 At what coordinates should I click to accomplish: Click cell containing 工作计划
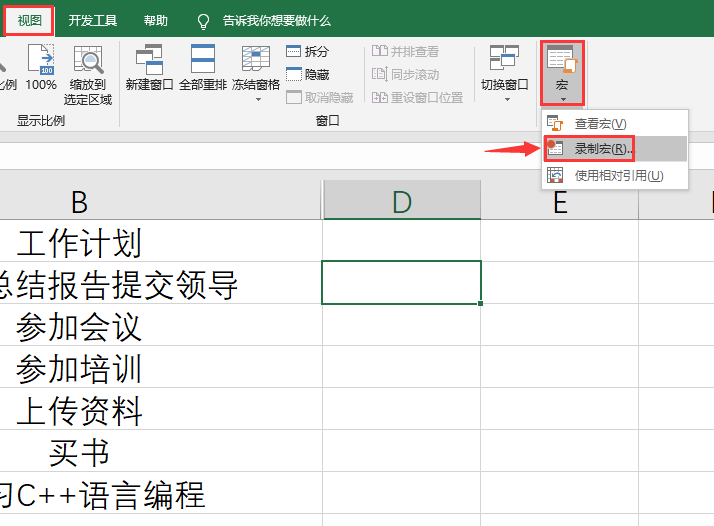click(x=160, y=241)
